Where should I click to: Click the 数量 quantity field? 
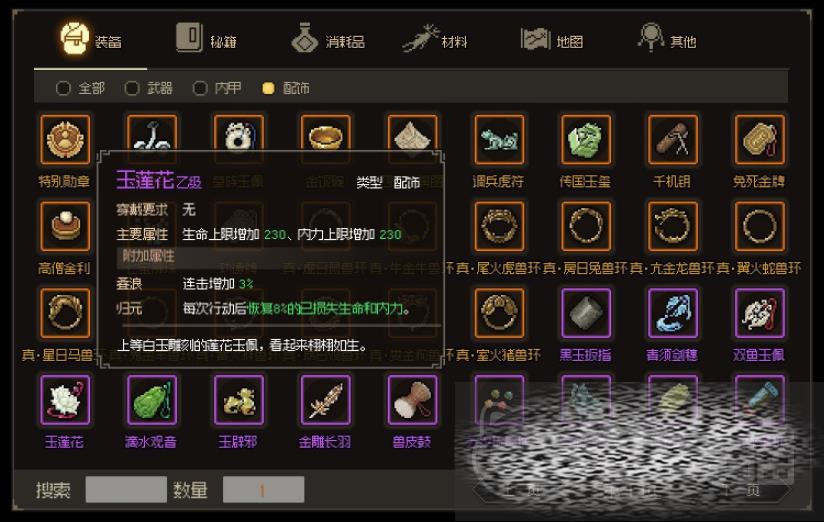pyautogui.click(x=263, y=490)
